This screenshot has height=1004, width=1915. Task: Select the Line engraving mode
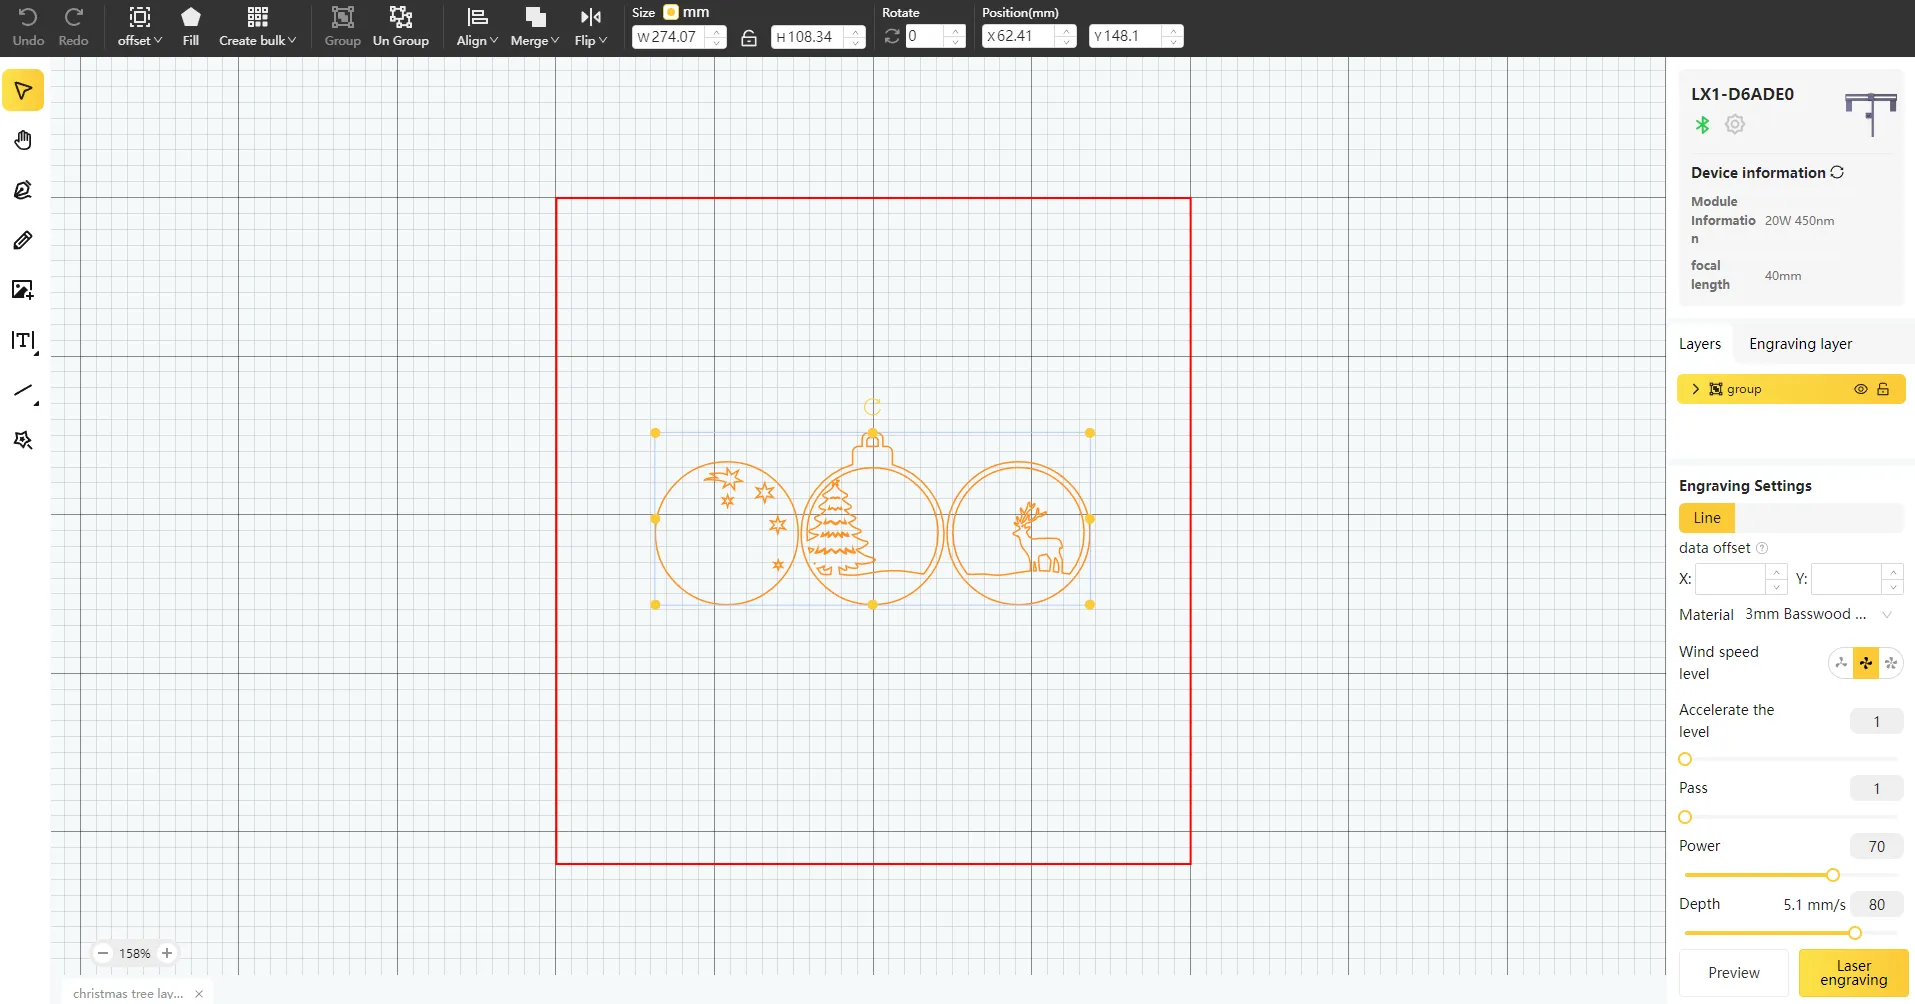pos(1707,518)
